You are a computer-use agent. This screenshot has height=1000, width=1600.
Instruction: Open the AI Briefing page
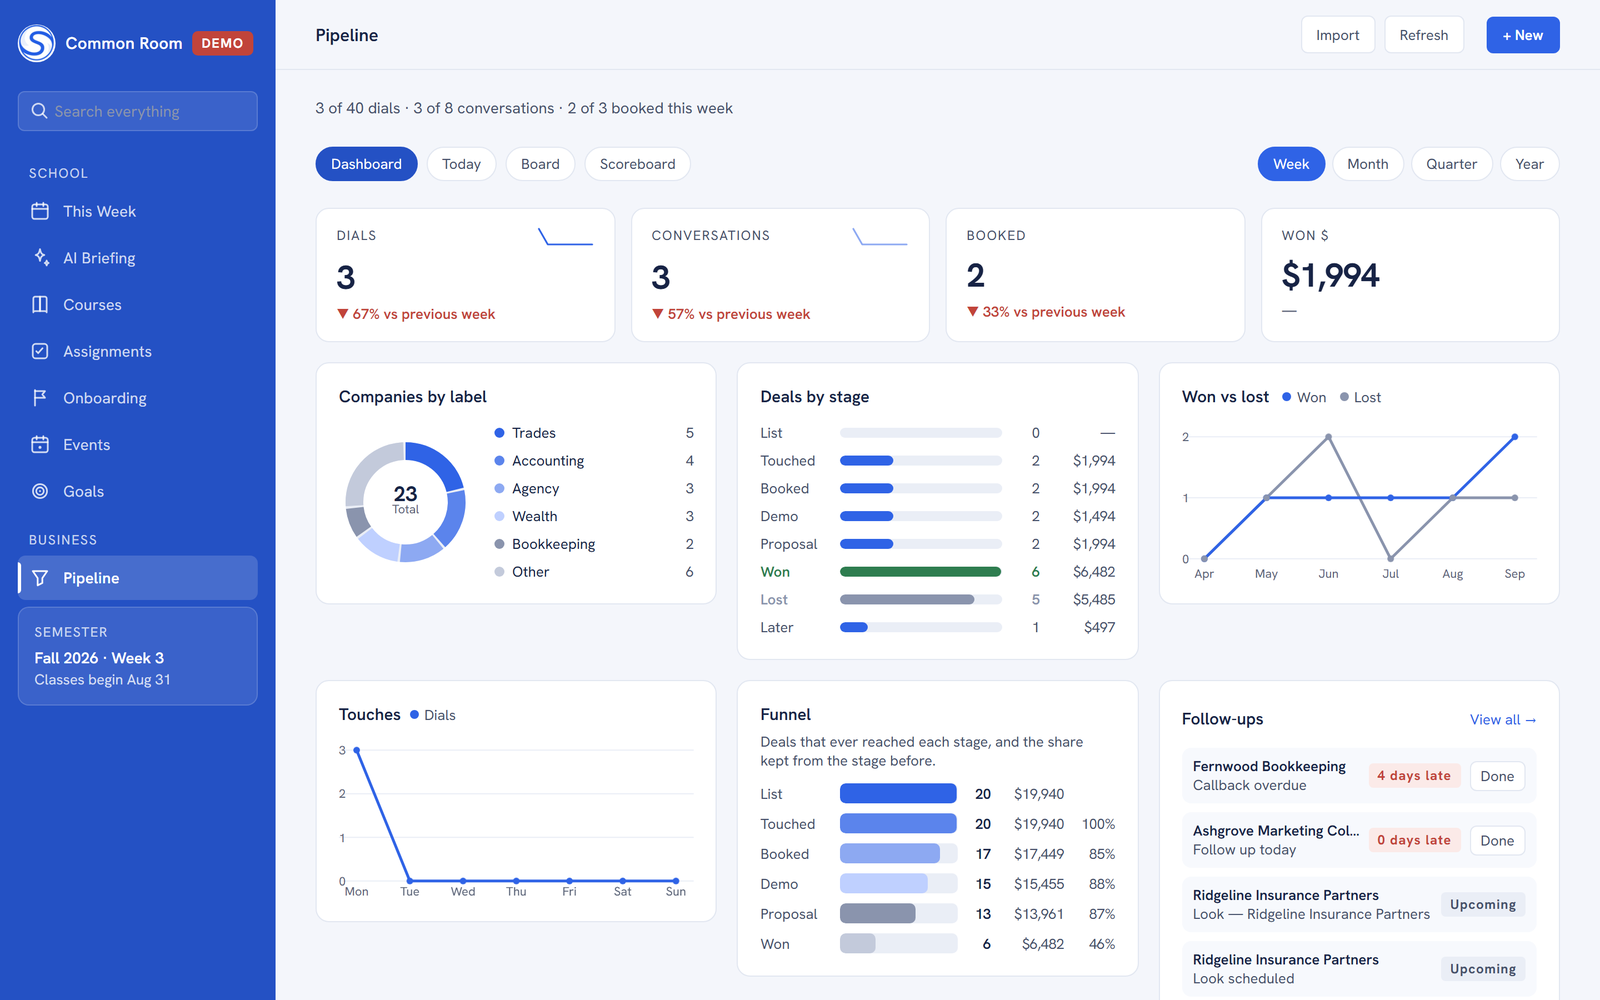coord(138,258)
